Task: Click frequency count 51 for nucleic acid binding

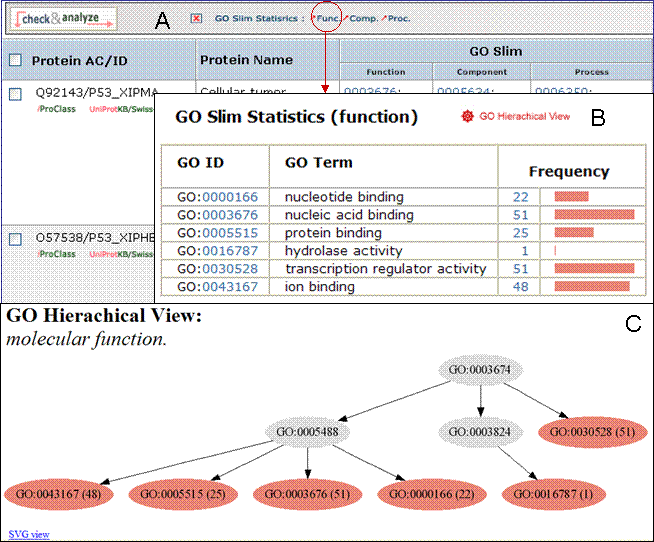Action: (x=520, y=215)
